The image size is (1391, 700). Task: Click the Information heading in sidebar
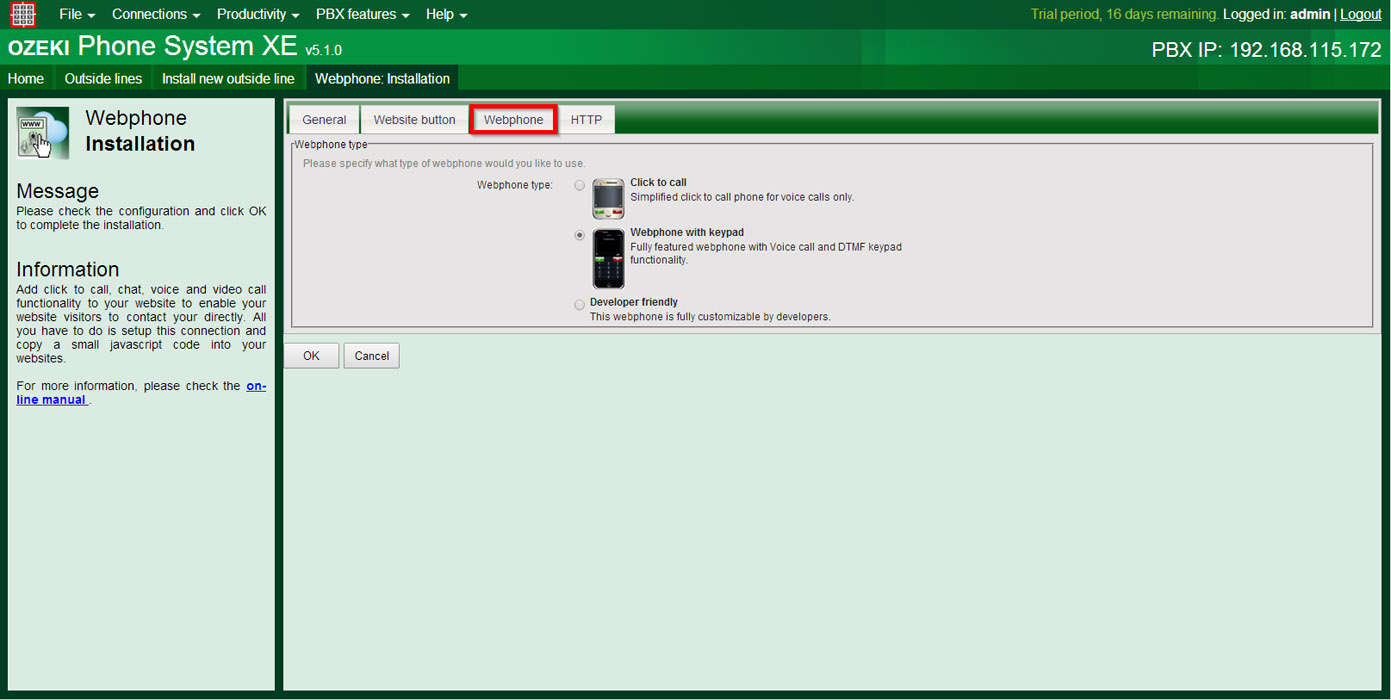68,269
